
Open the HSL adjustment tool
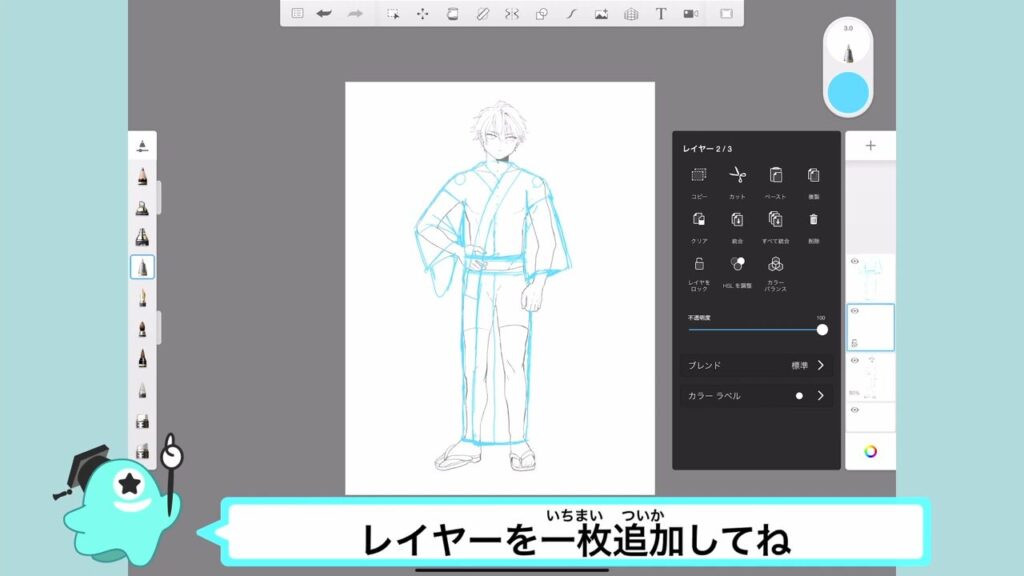pyautogui.click(x=737, y=265)
